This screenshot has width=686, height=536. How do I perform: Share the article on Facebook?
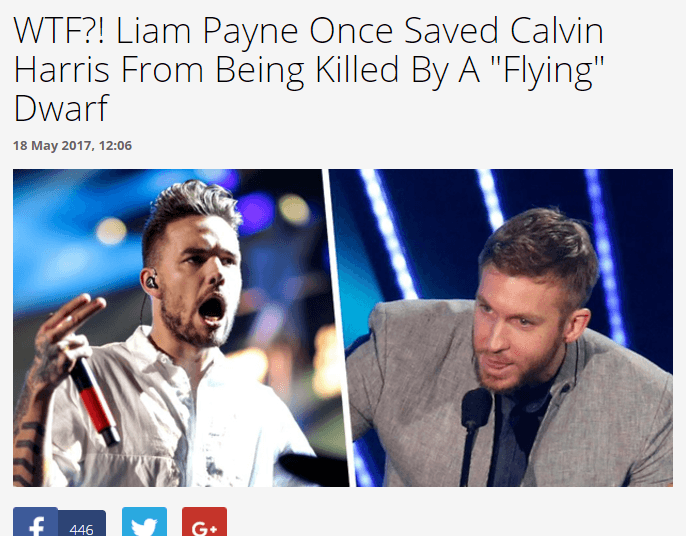tap(35, 522)
